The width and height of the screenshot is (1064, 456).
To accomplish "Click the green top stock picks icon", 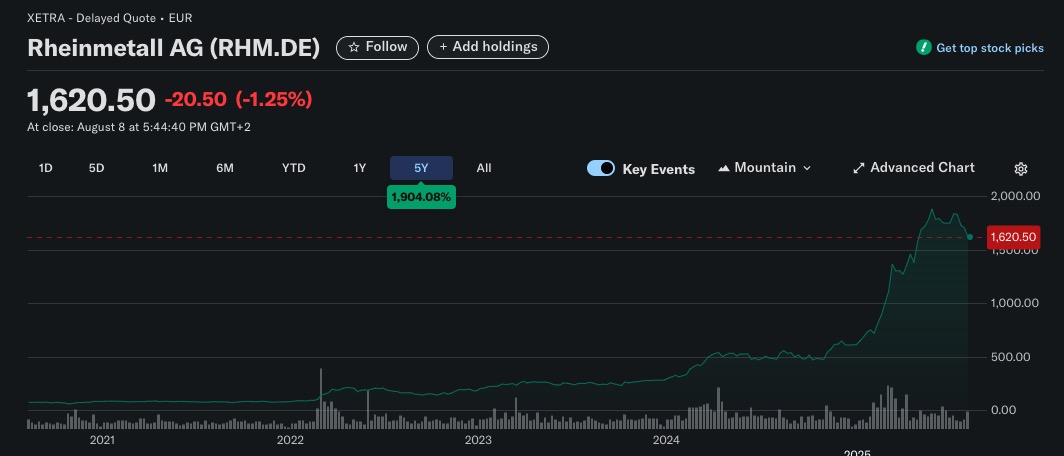I will [924, 48].
